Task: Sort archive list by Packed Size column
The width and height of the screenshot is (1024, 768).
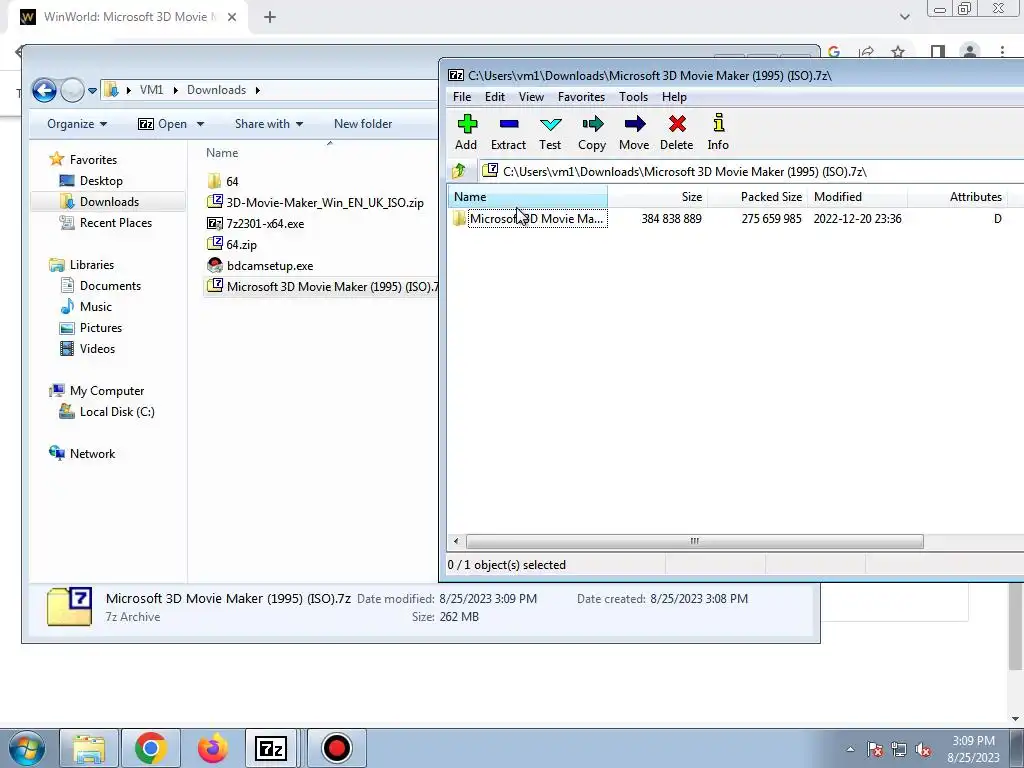Action: pyautogui.click(x=758, y=197)
